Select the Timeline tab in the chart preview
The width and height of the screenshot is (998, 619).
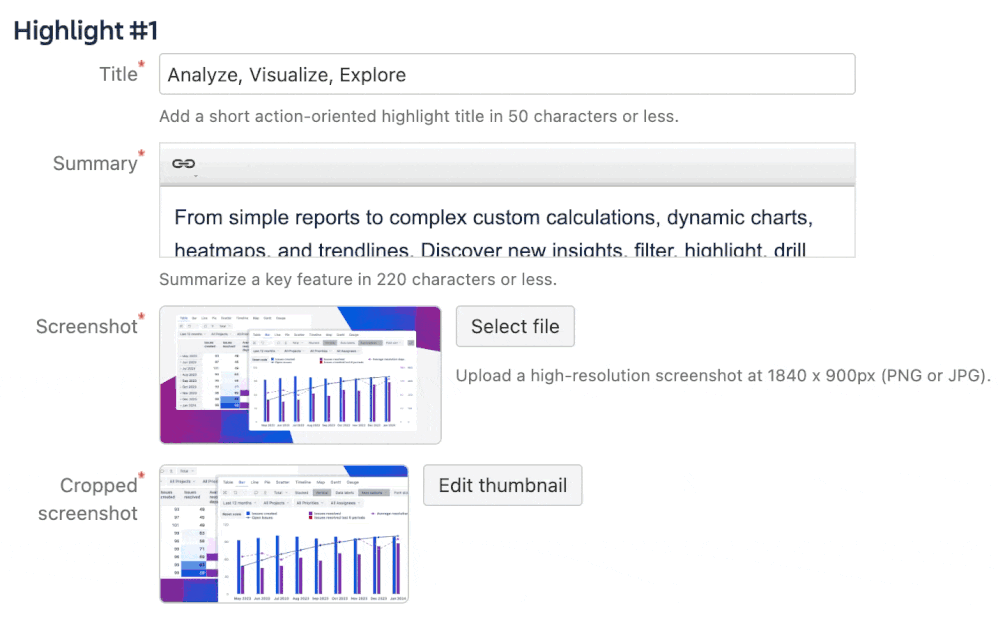point(303,482)
